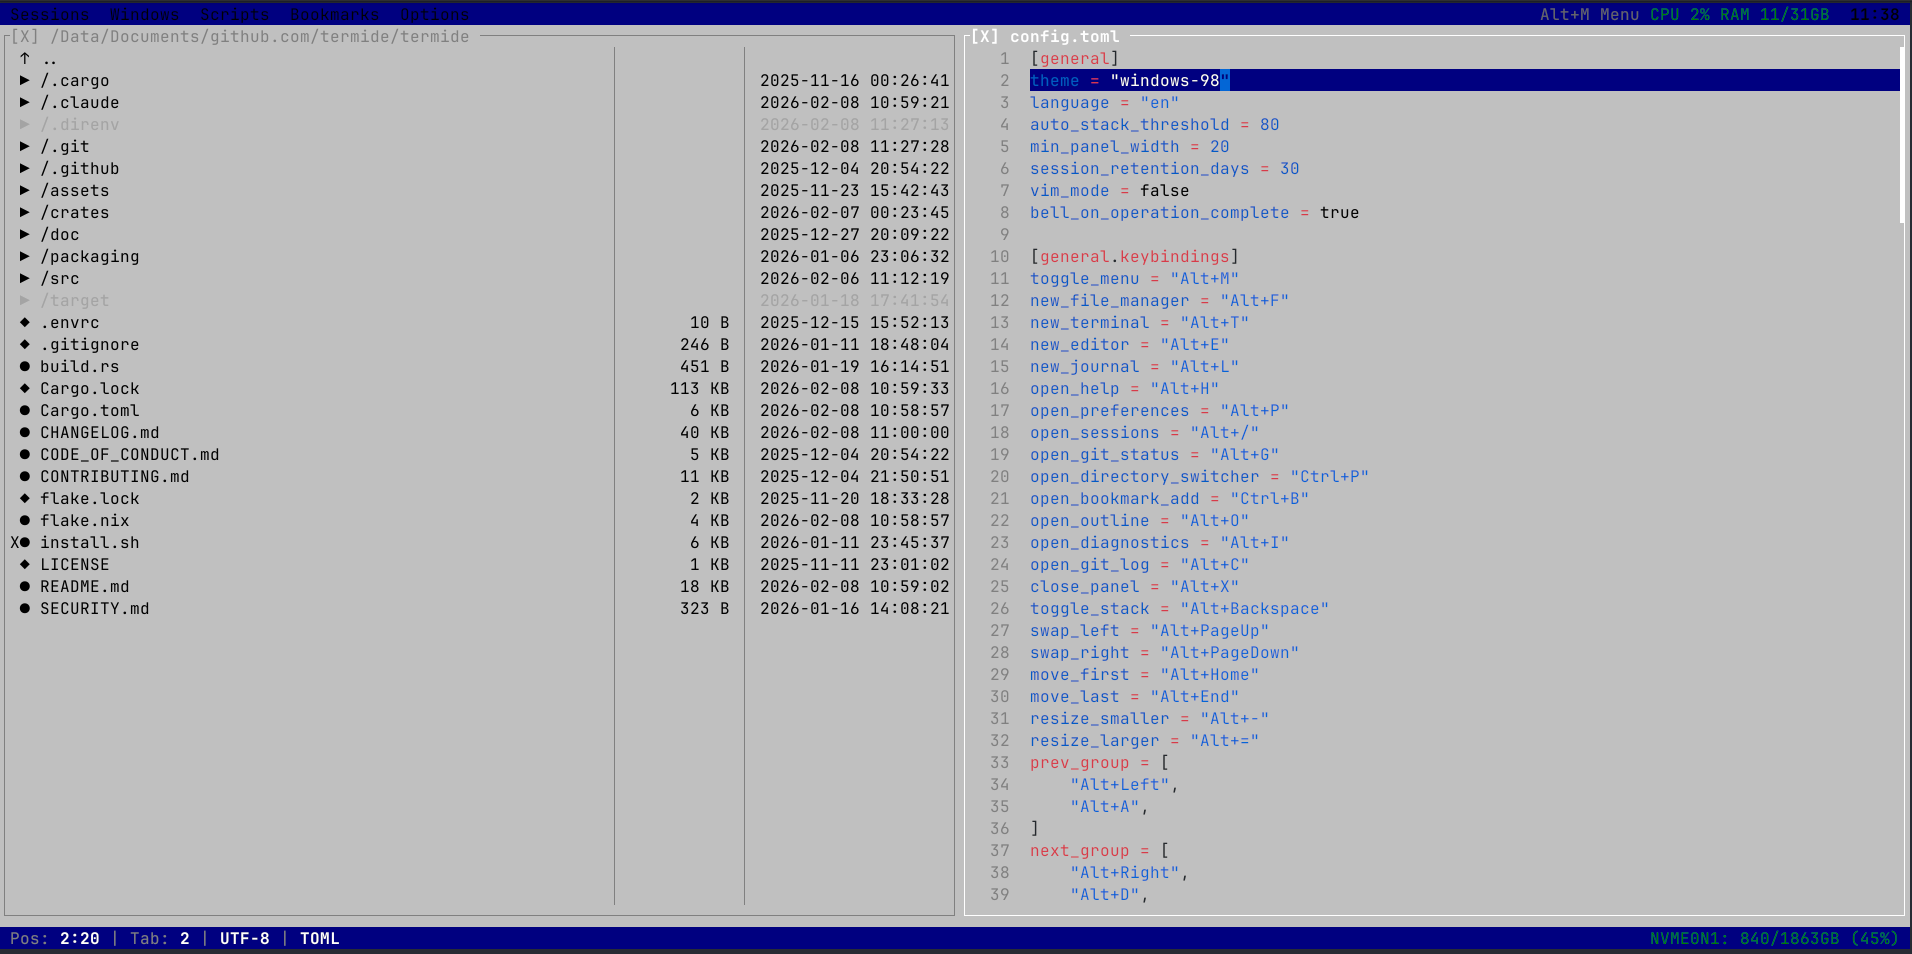Click the TOML file type indicator in status bar

[319, 938]
